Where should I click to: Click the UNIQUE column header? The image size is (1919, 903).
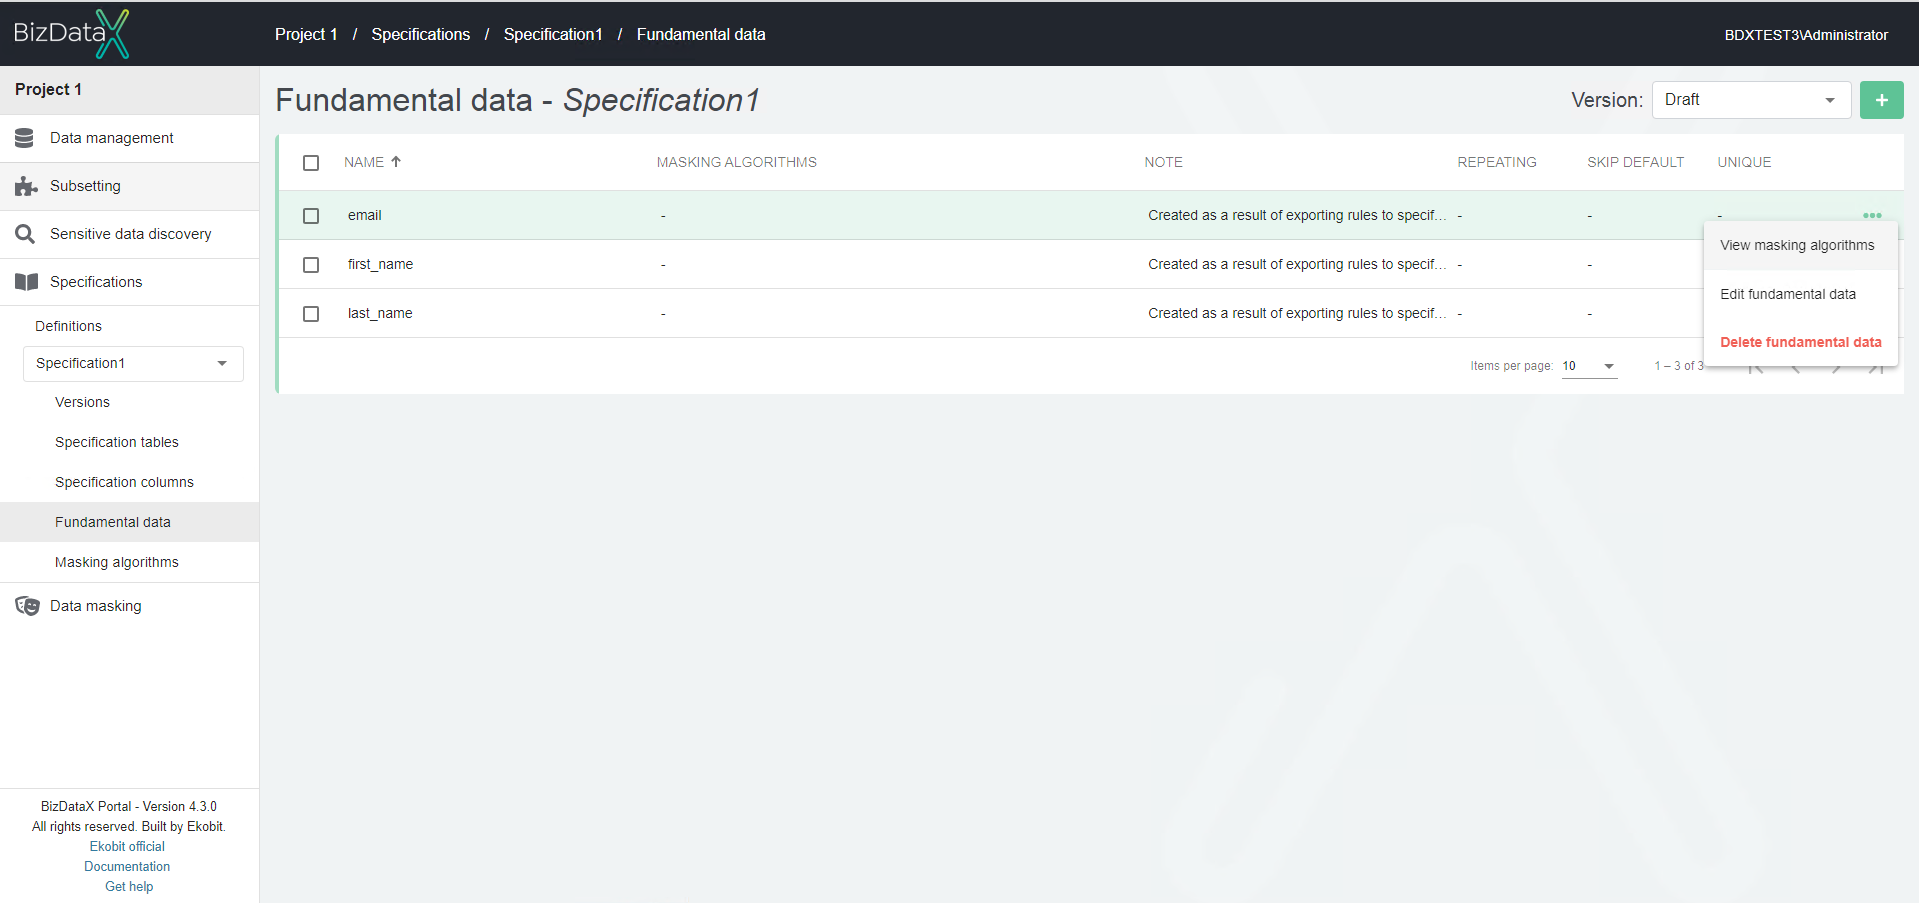tap(1744, 162)
